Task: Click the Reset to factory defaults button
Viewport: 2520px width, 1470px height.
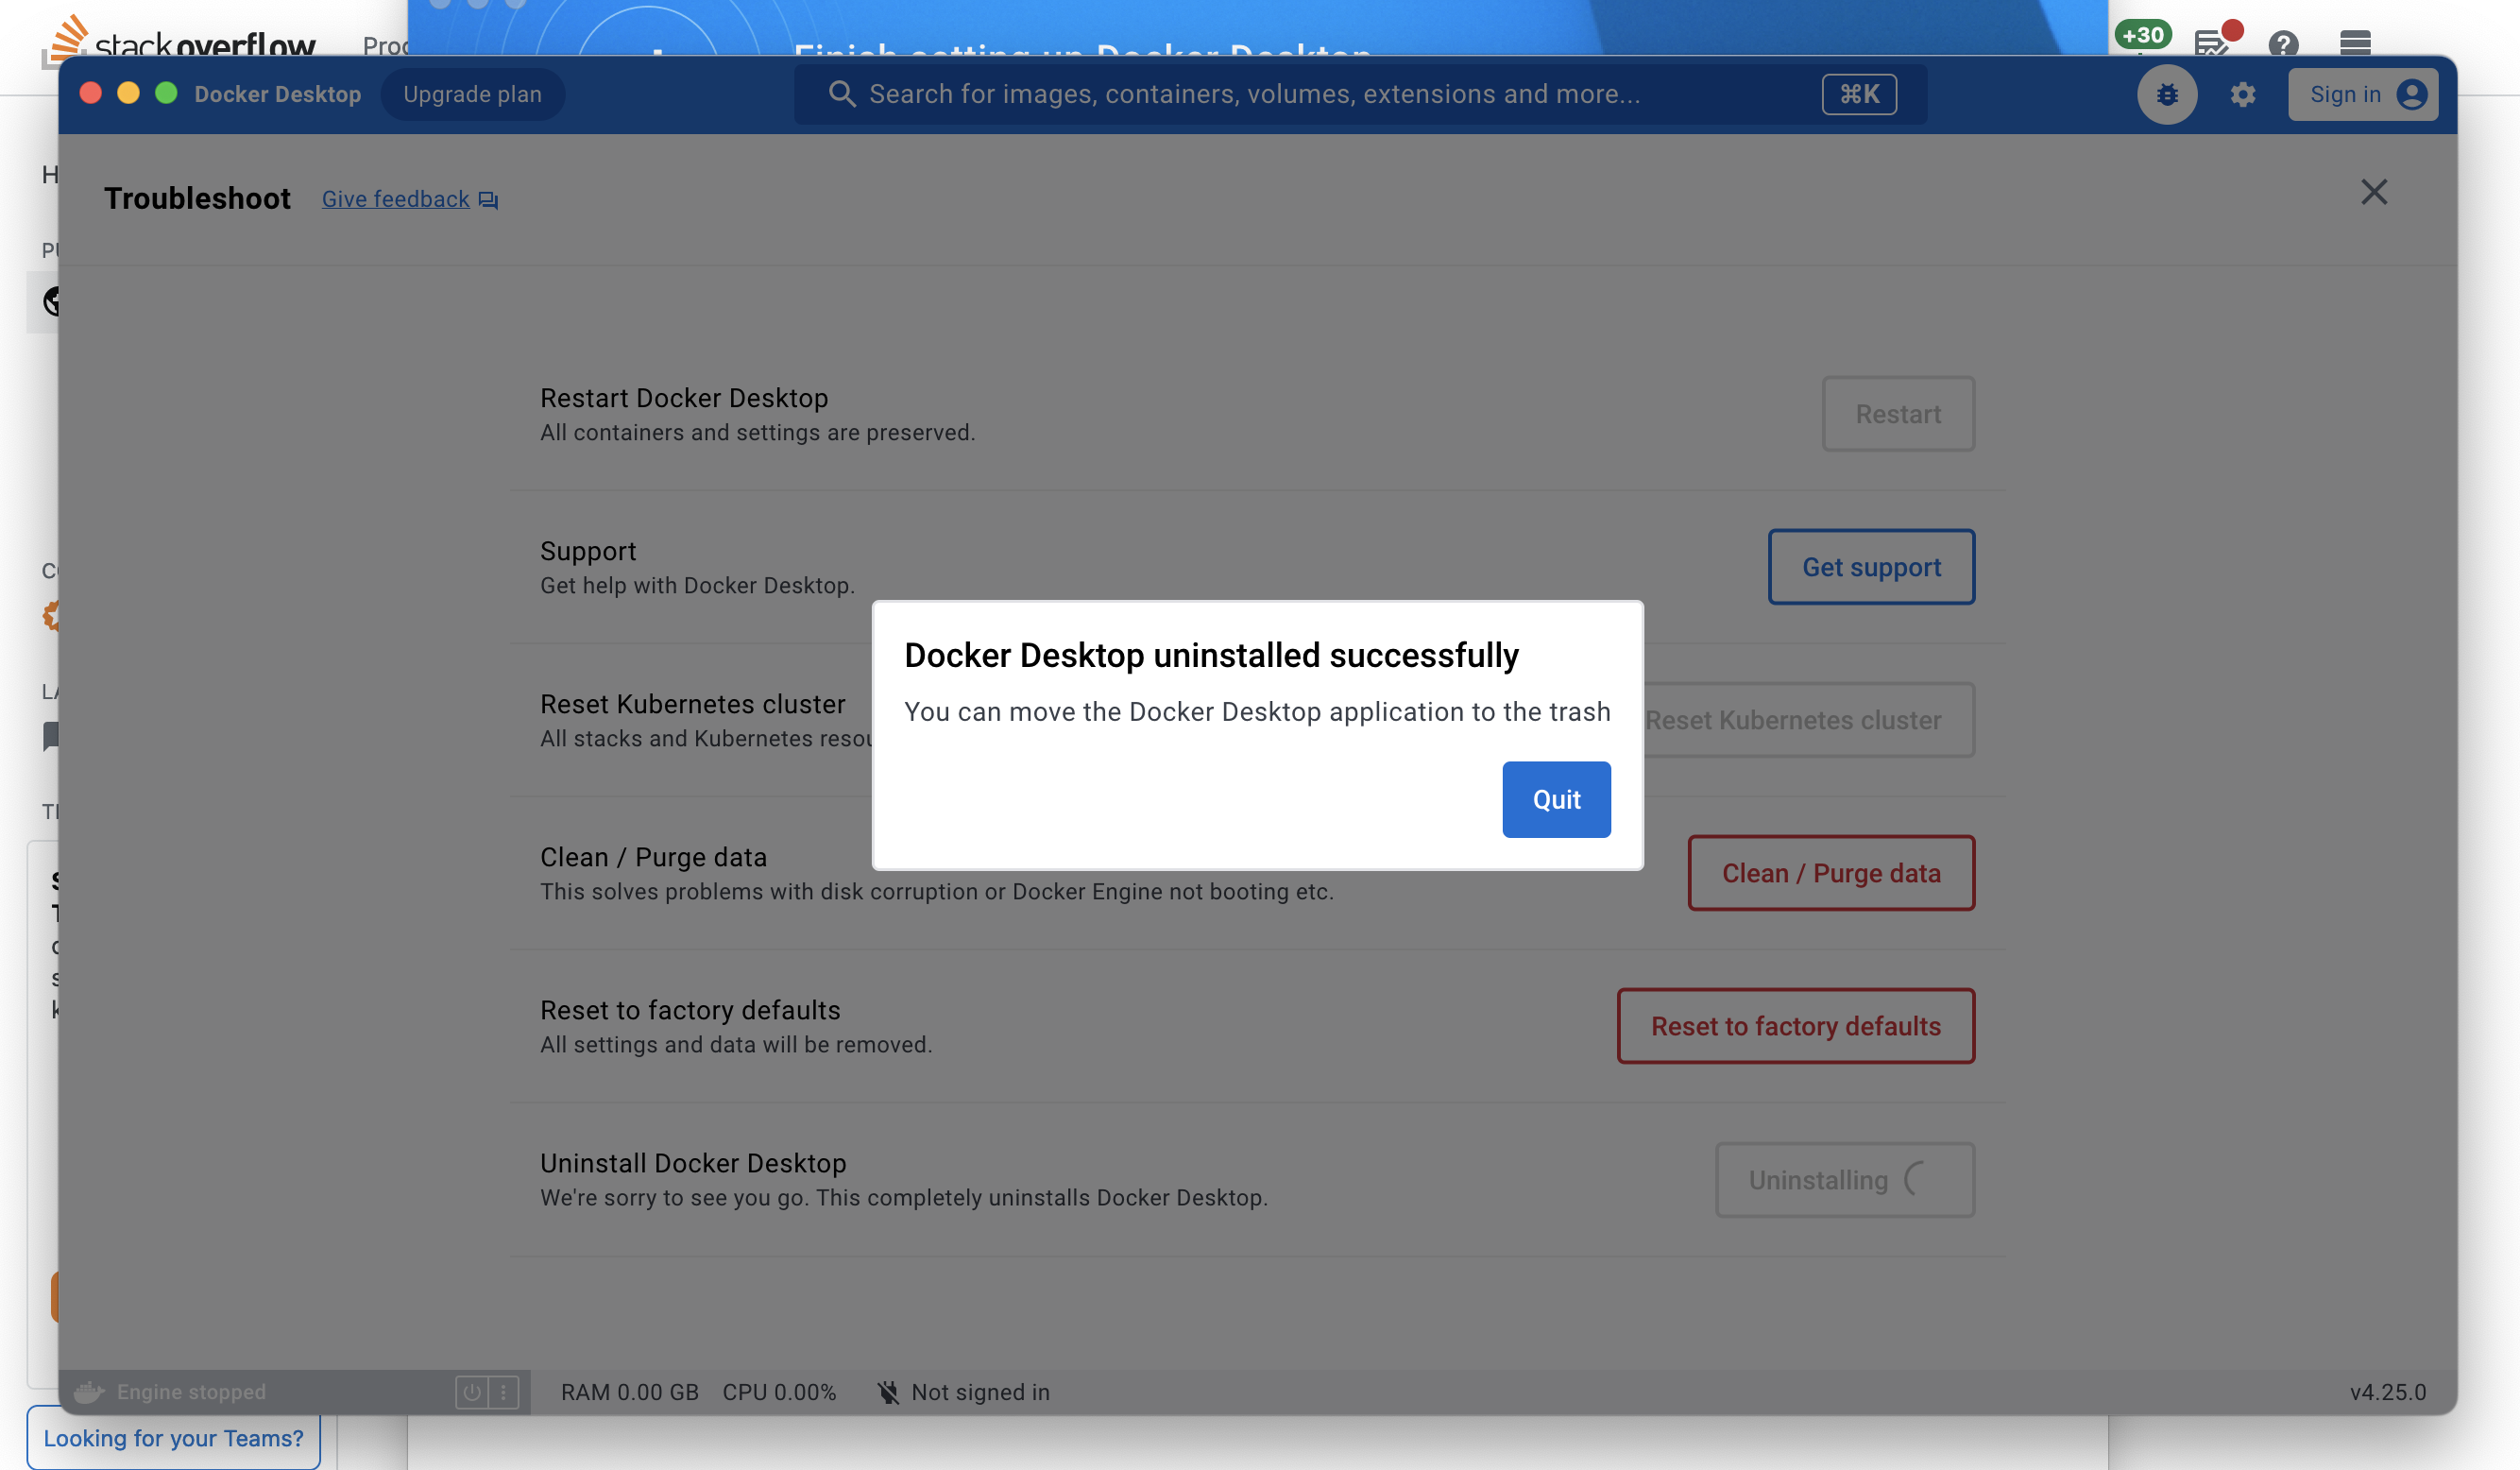Action: click(x=1795, y=1026)
